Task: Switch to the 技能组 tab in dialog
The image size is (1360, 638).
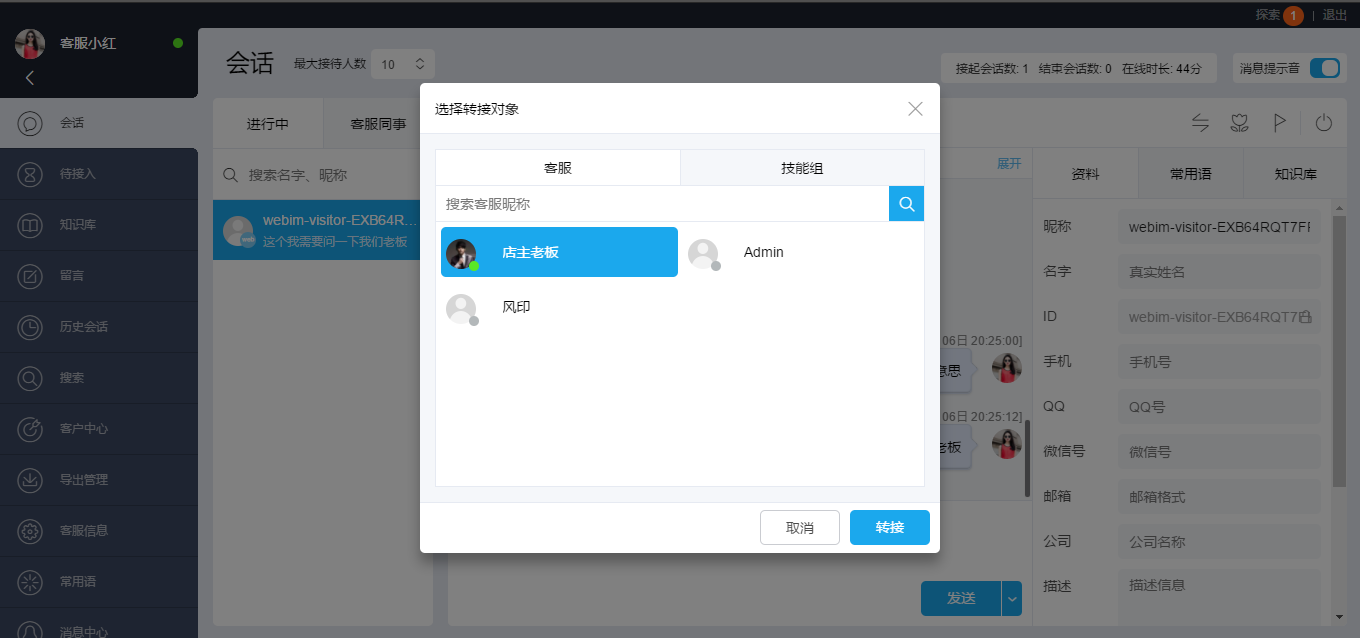Action: click(802, 168)
